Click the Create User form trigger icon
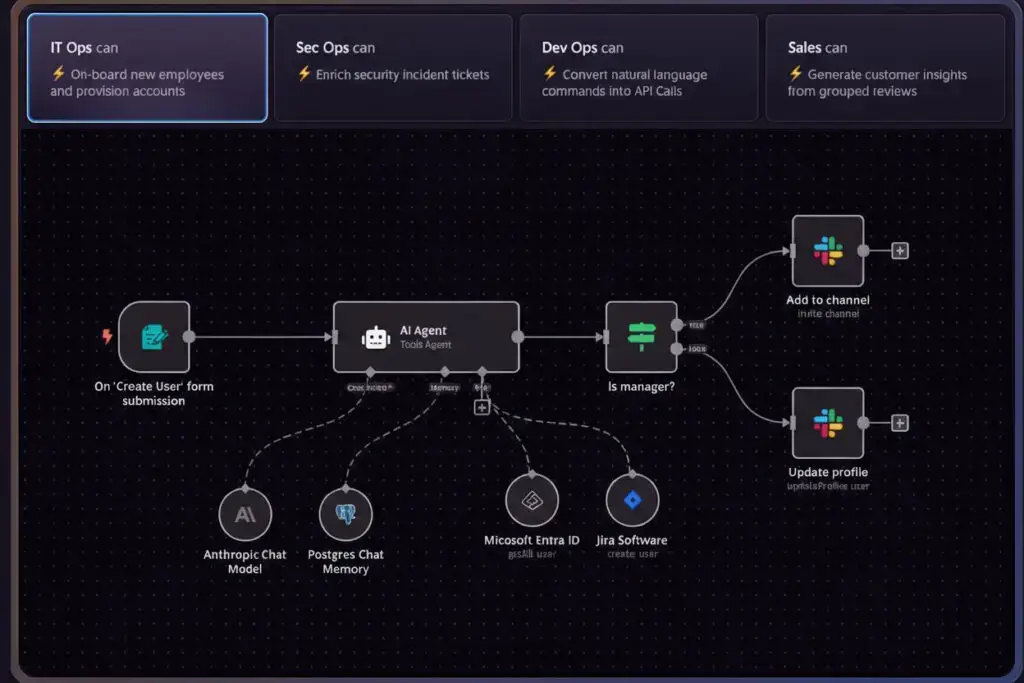Image resolution: width=1024 pixels, height=683 pixels. click(x=152, y=337)
